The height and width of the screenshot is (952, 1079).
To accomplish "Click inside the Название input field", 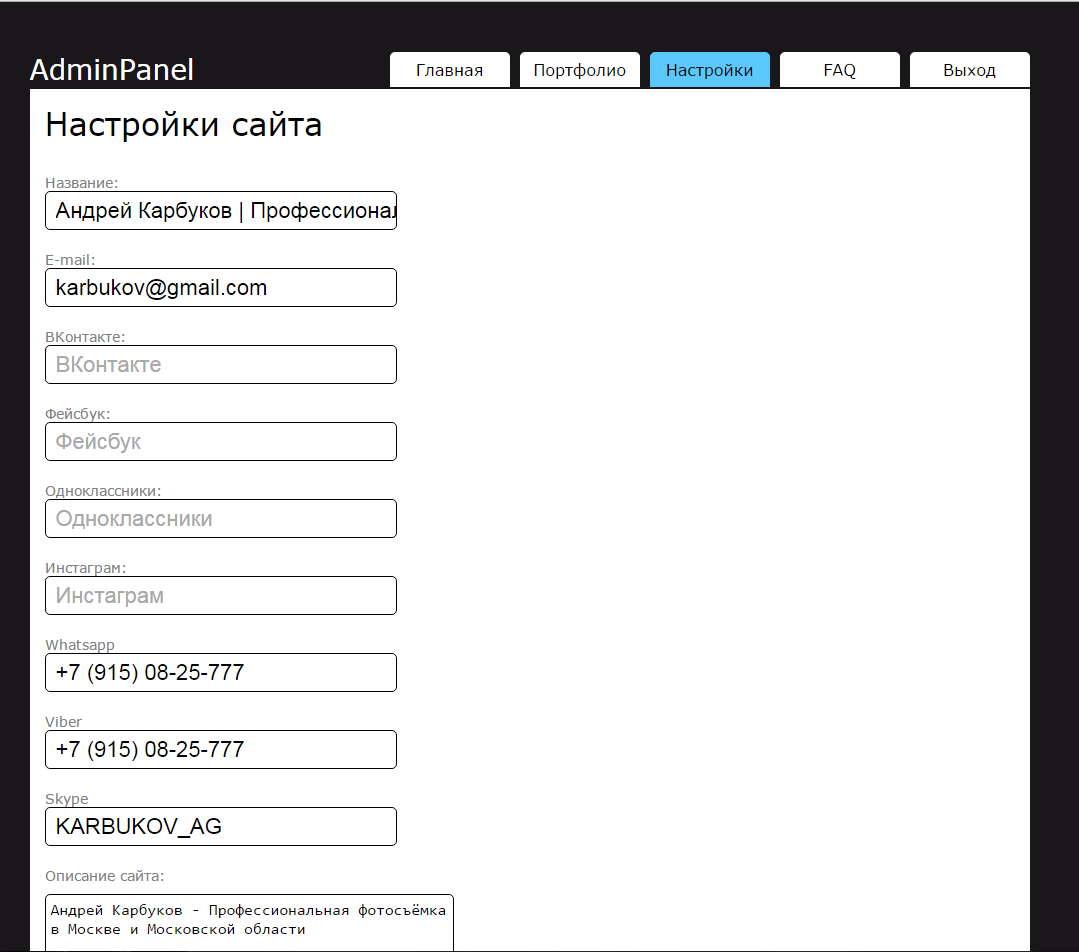I will pyautogui.click(x=220, y=210).
